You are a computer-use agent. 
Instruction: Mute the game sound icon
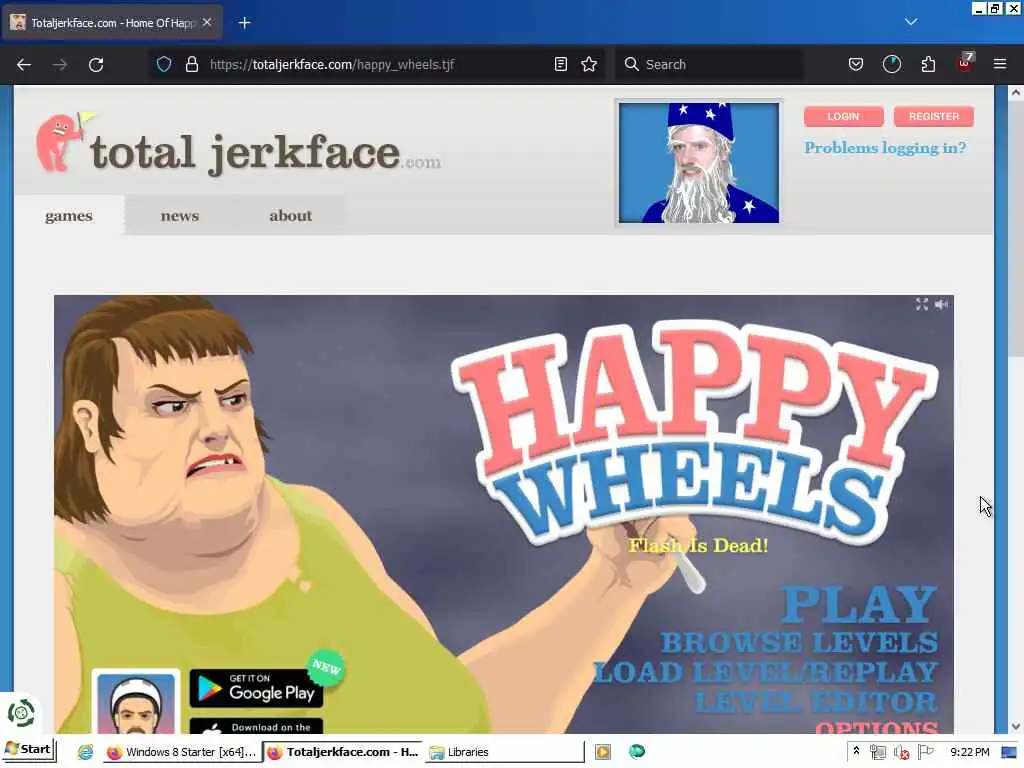click(942, 304)
